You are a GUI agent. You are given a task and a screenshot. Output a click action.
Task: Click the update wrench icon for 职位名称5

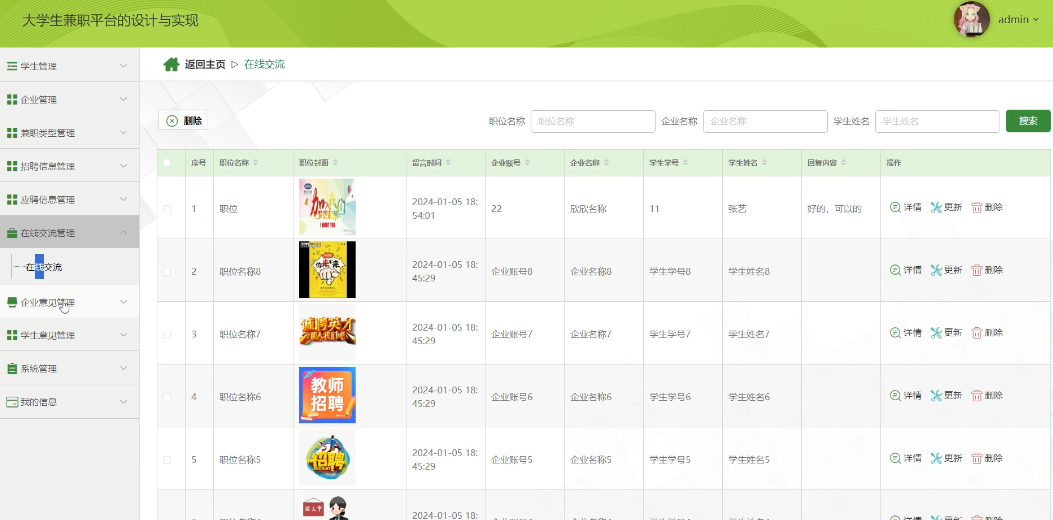[x=936, y=458]
